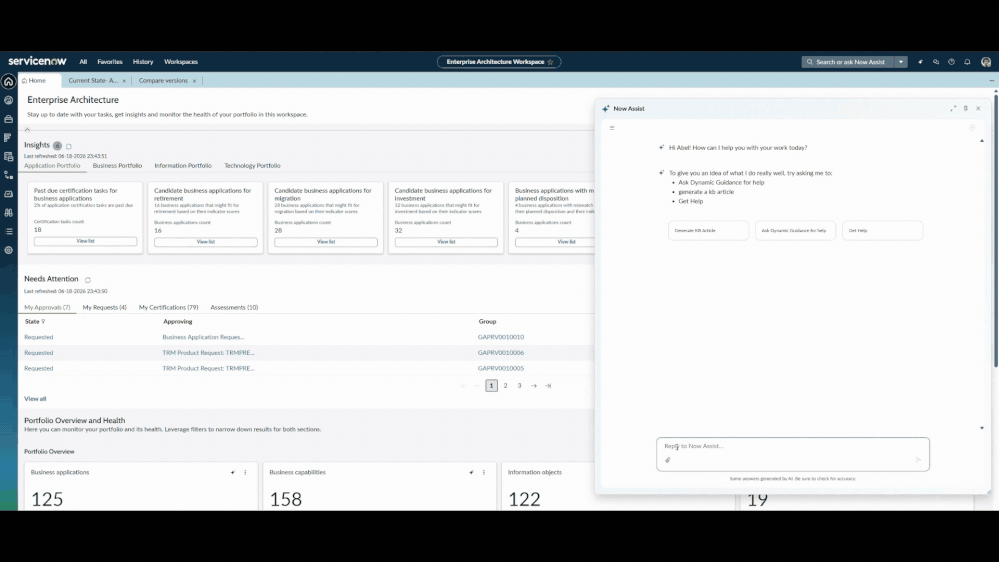999x562 pixels.
Task: Open the Now Assist conversation menu (hamburger)
Action: [612, 128]
